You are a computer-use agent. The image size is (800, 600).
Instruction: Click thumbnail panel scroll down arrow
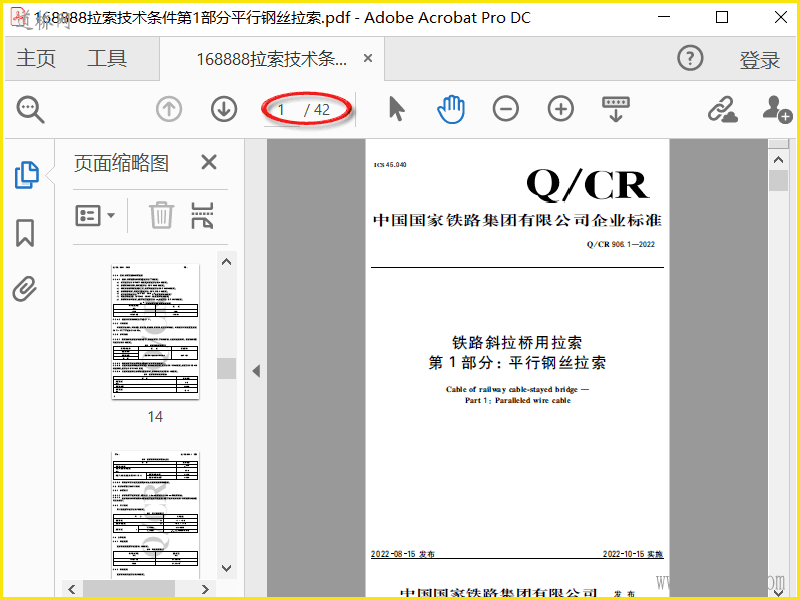[227, 568]
